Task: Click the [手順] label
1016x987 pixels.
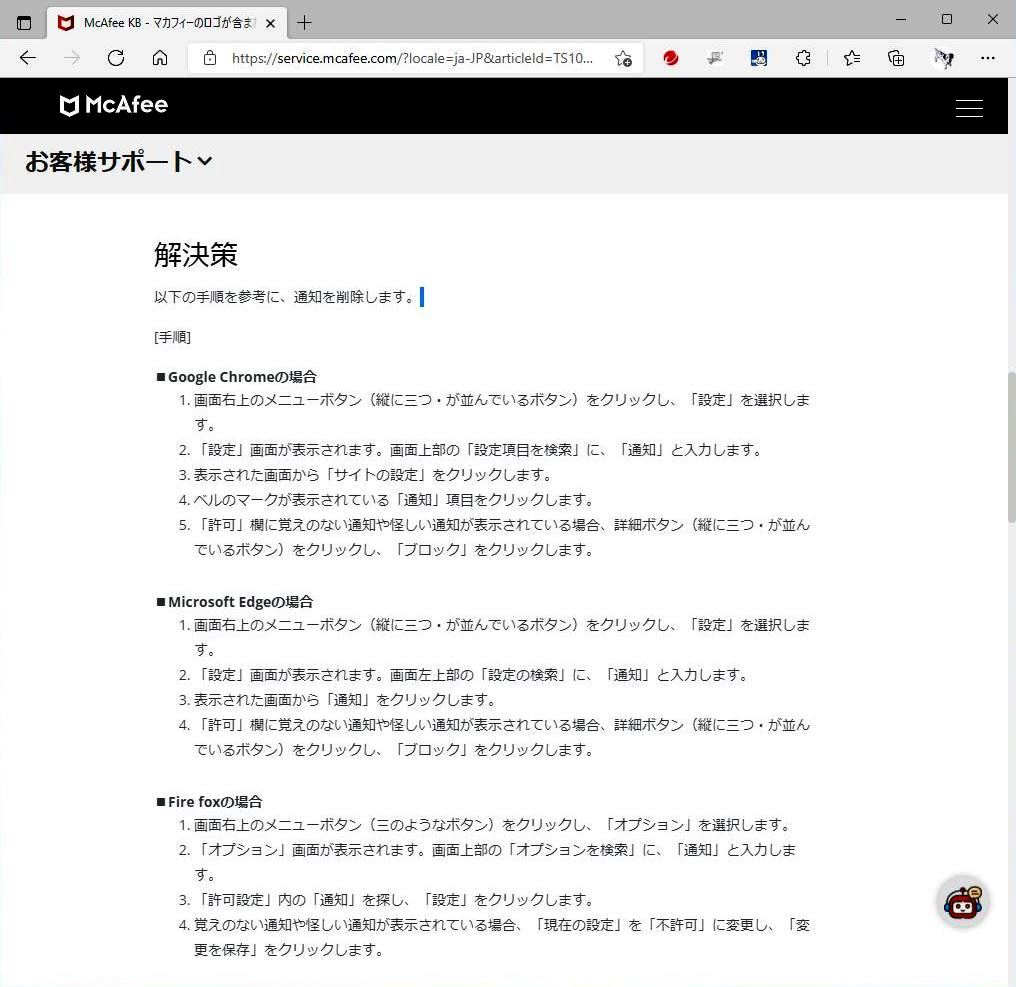Action: click(x=172, y=337)
